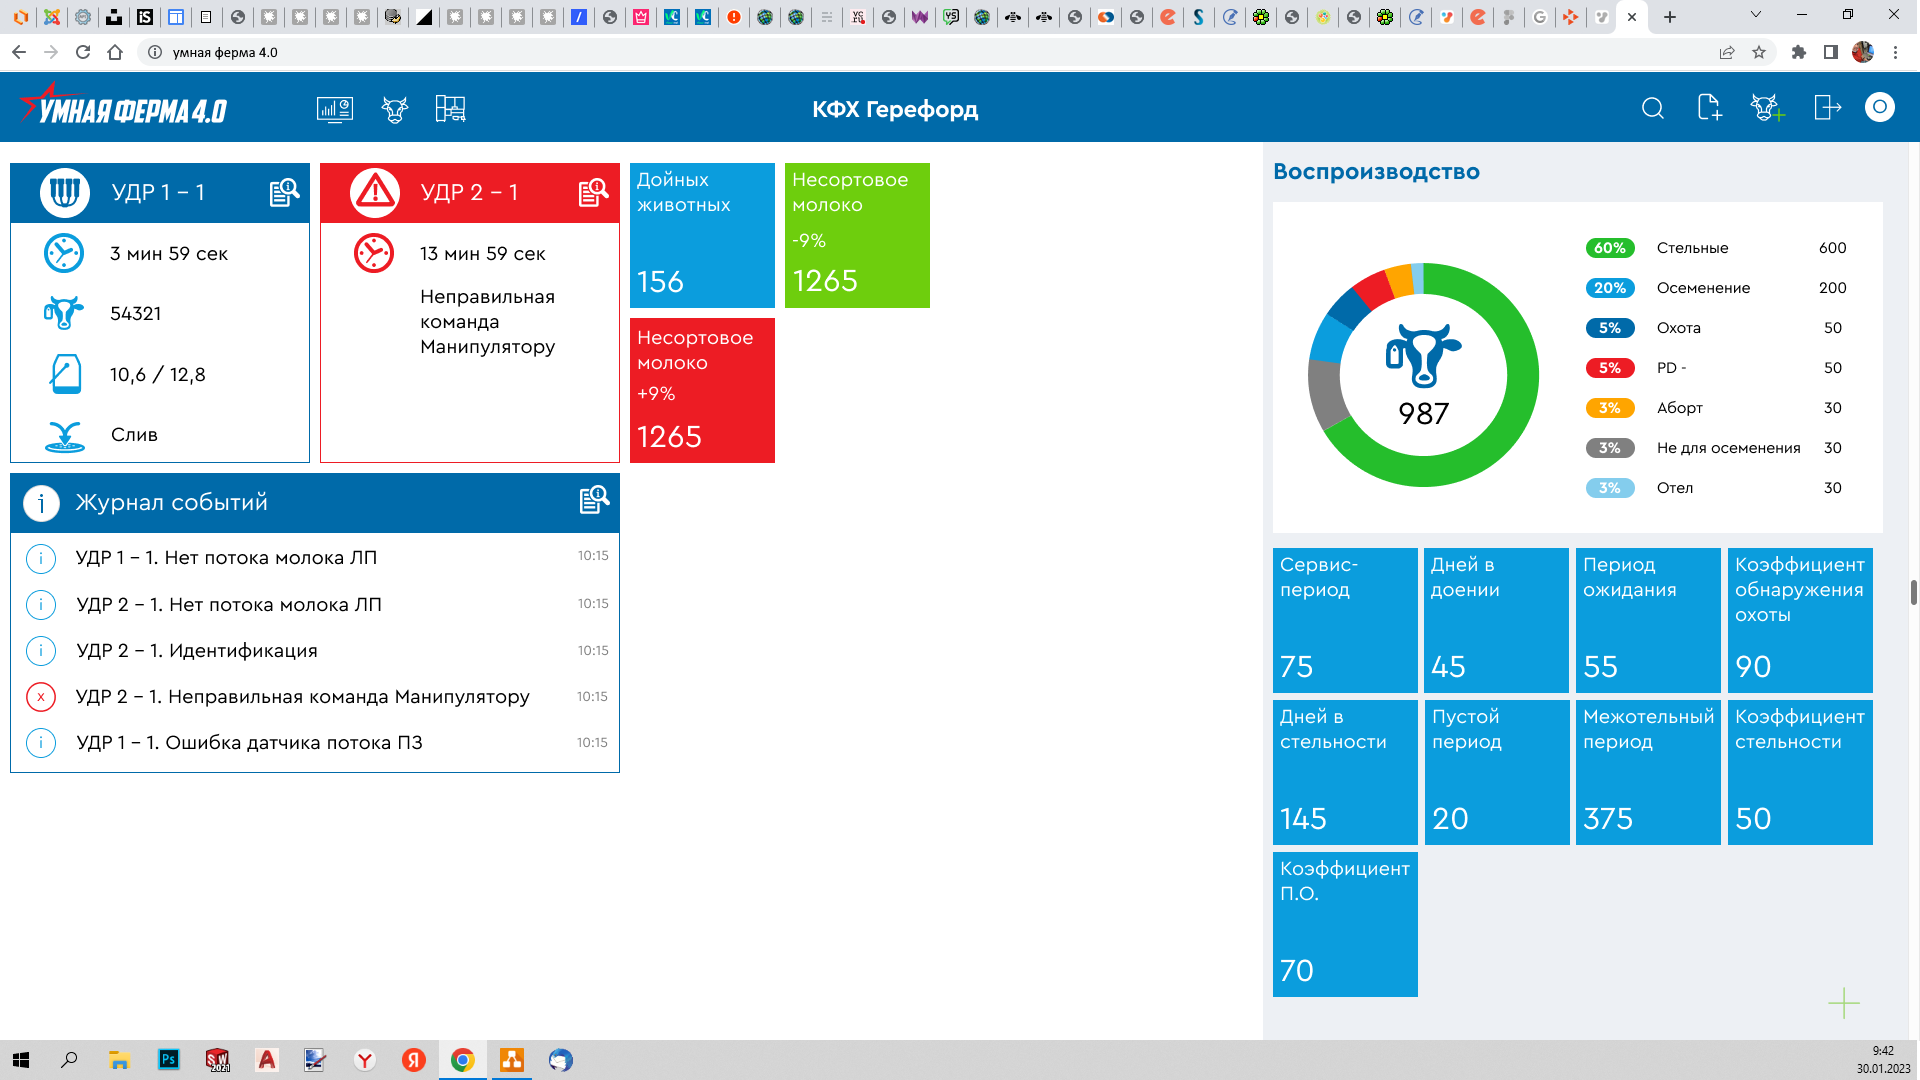Open Photoshop from the Windows taskbar
1920x1080 pixels.
[168, 1060]
